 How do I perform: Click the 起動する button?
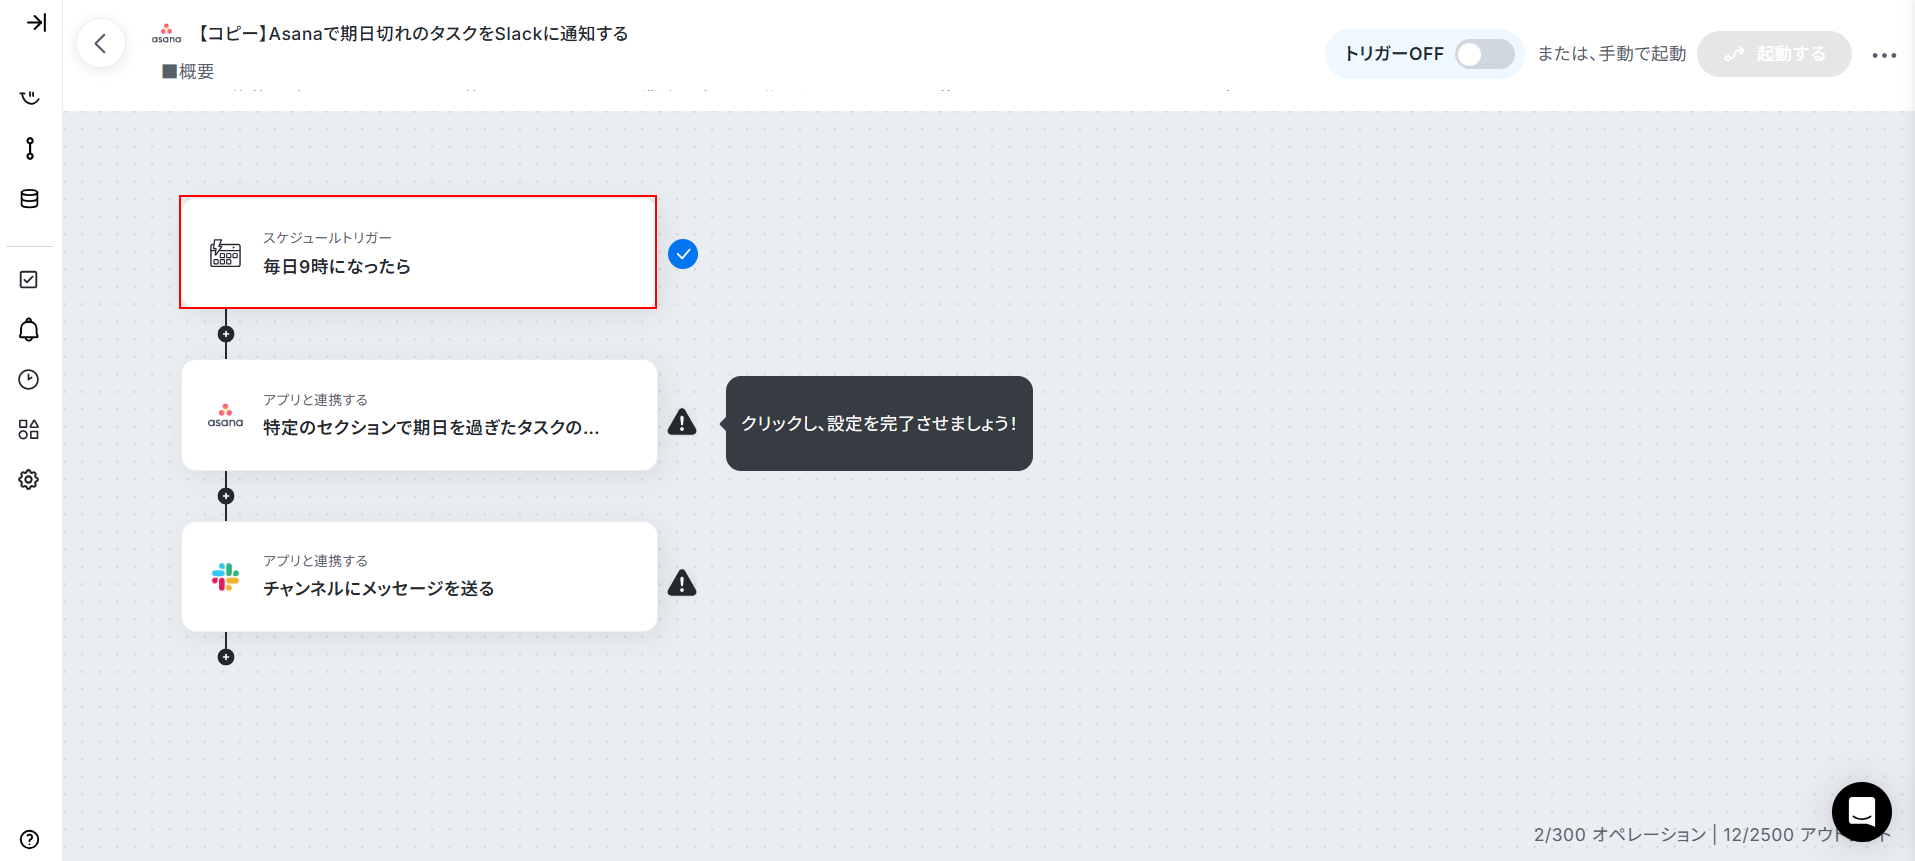(x=1774, y=54)
